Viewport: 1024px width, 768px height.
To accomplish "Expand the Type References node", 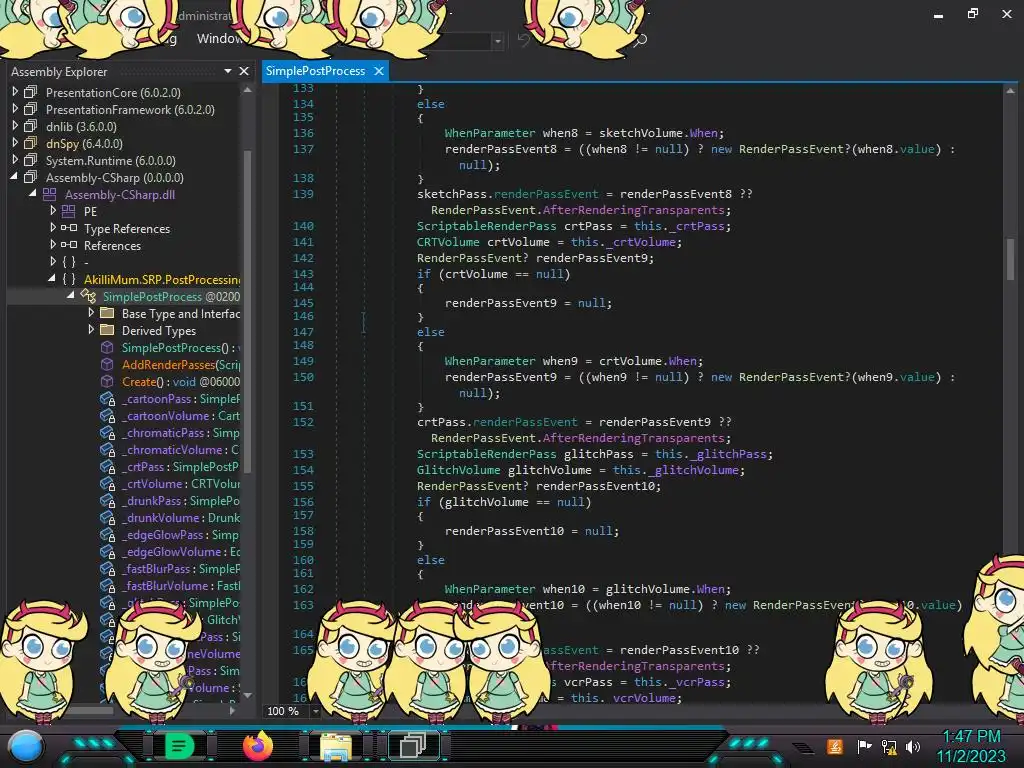I will pos(53,228).
